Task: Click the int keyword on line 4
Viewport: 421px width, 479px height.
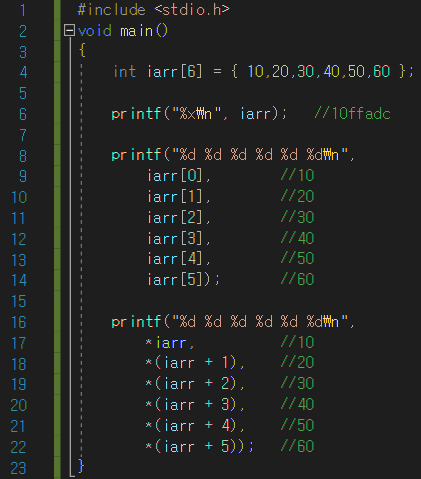Action: click(x=124, y=72)
